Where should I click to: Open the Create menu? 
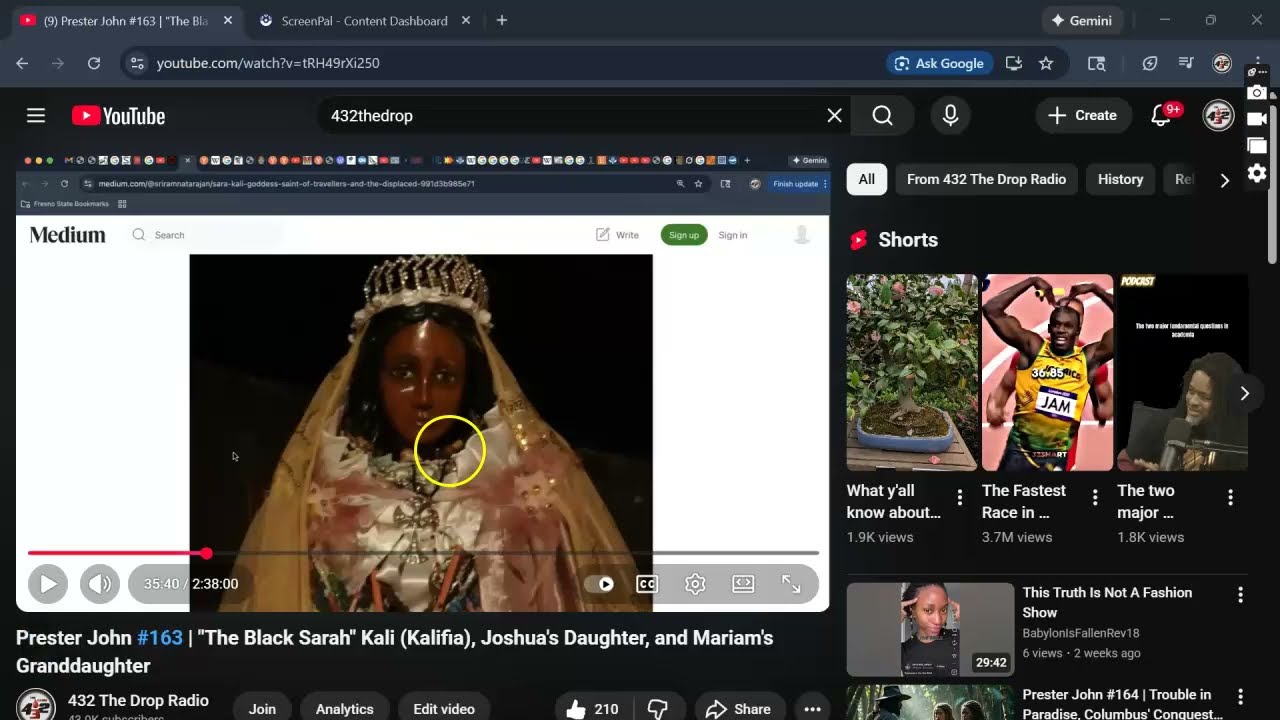tap(1083, 116)
